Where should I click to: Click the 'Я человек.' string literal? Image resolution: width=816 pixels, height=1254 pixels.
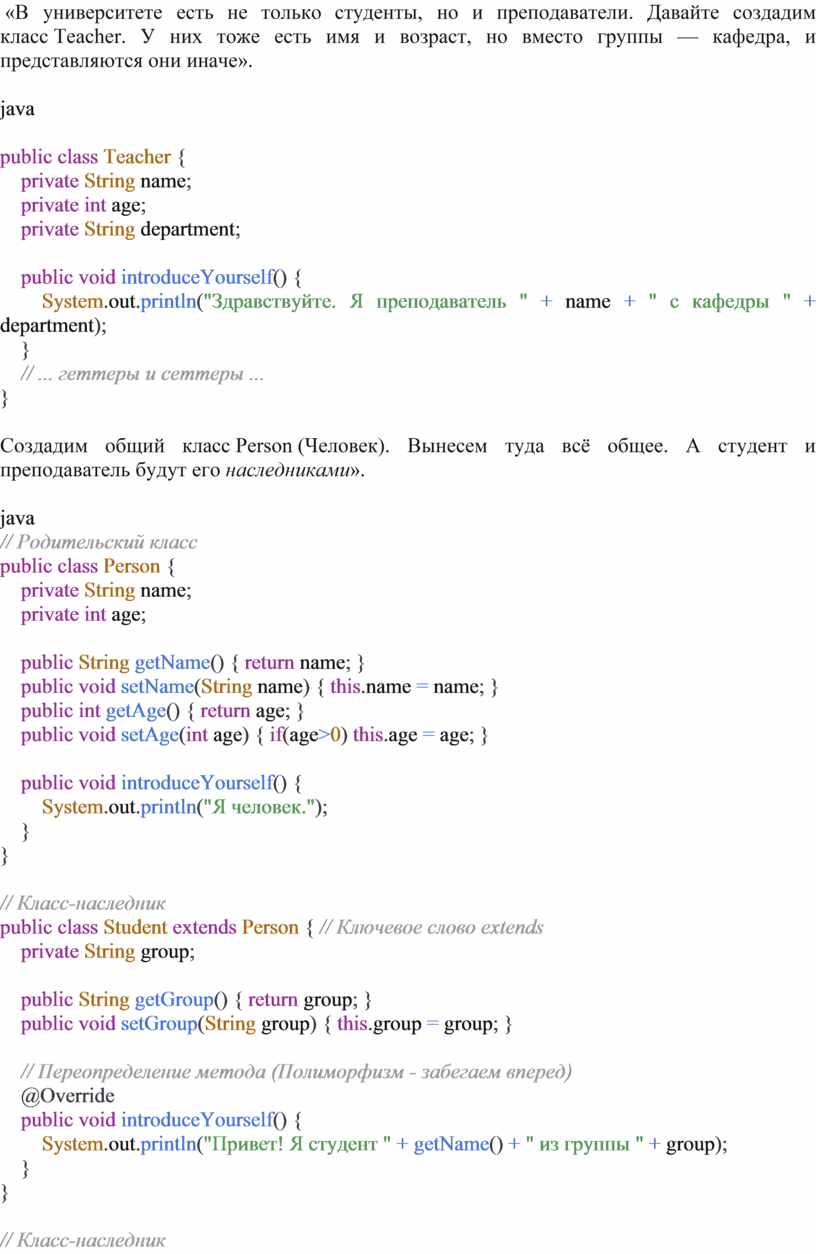pos(259,807)
